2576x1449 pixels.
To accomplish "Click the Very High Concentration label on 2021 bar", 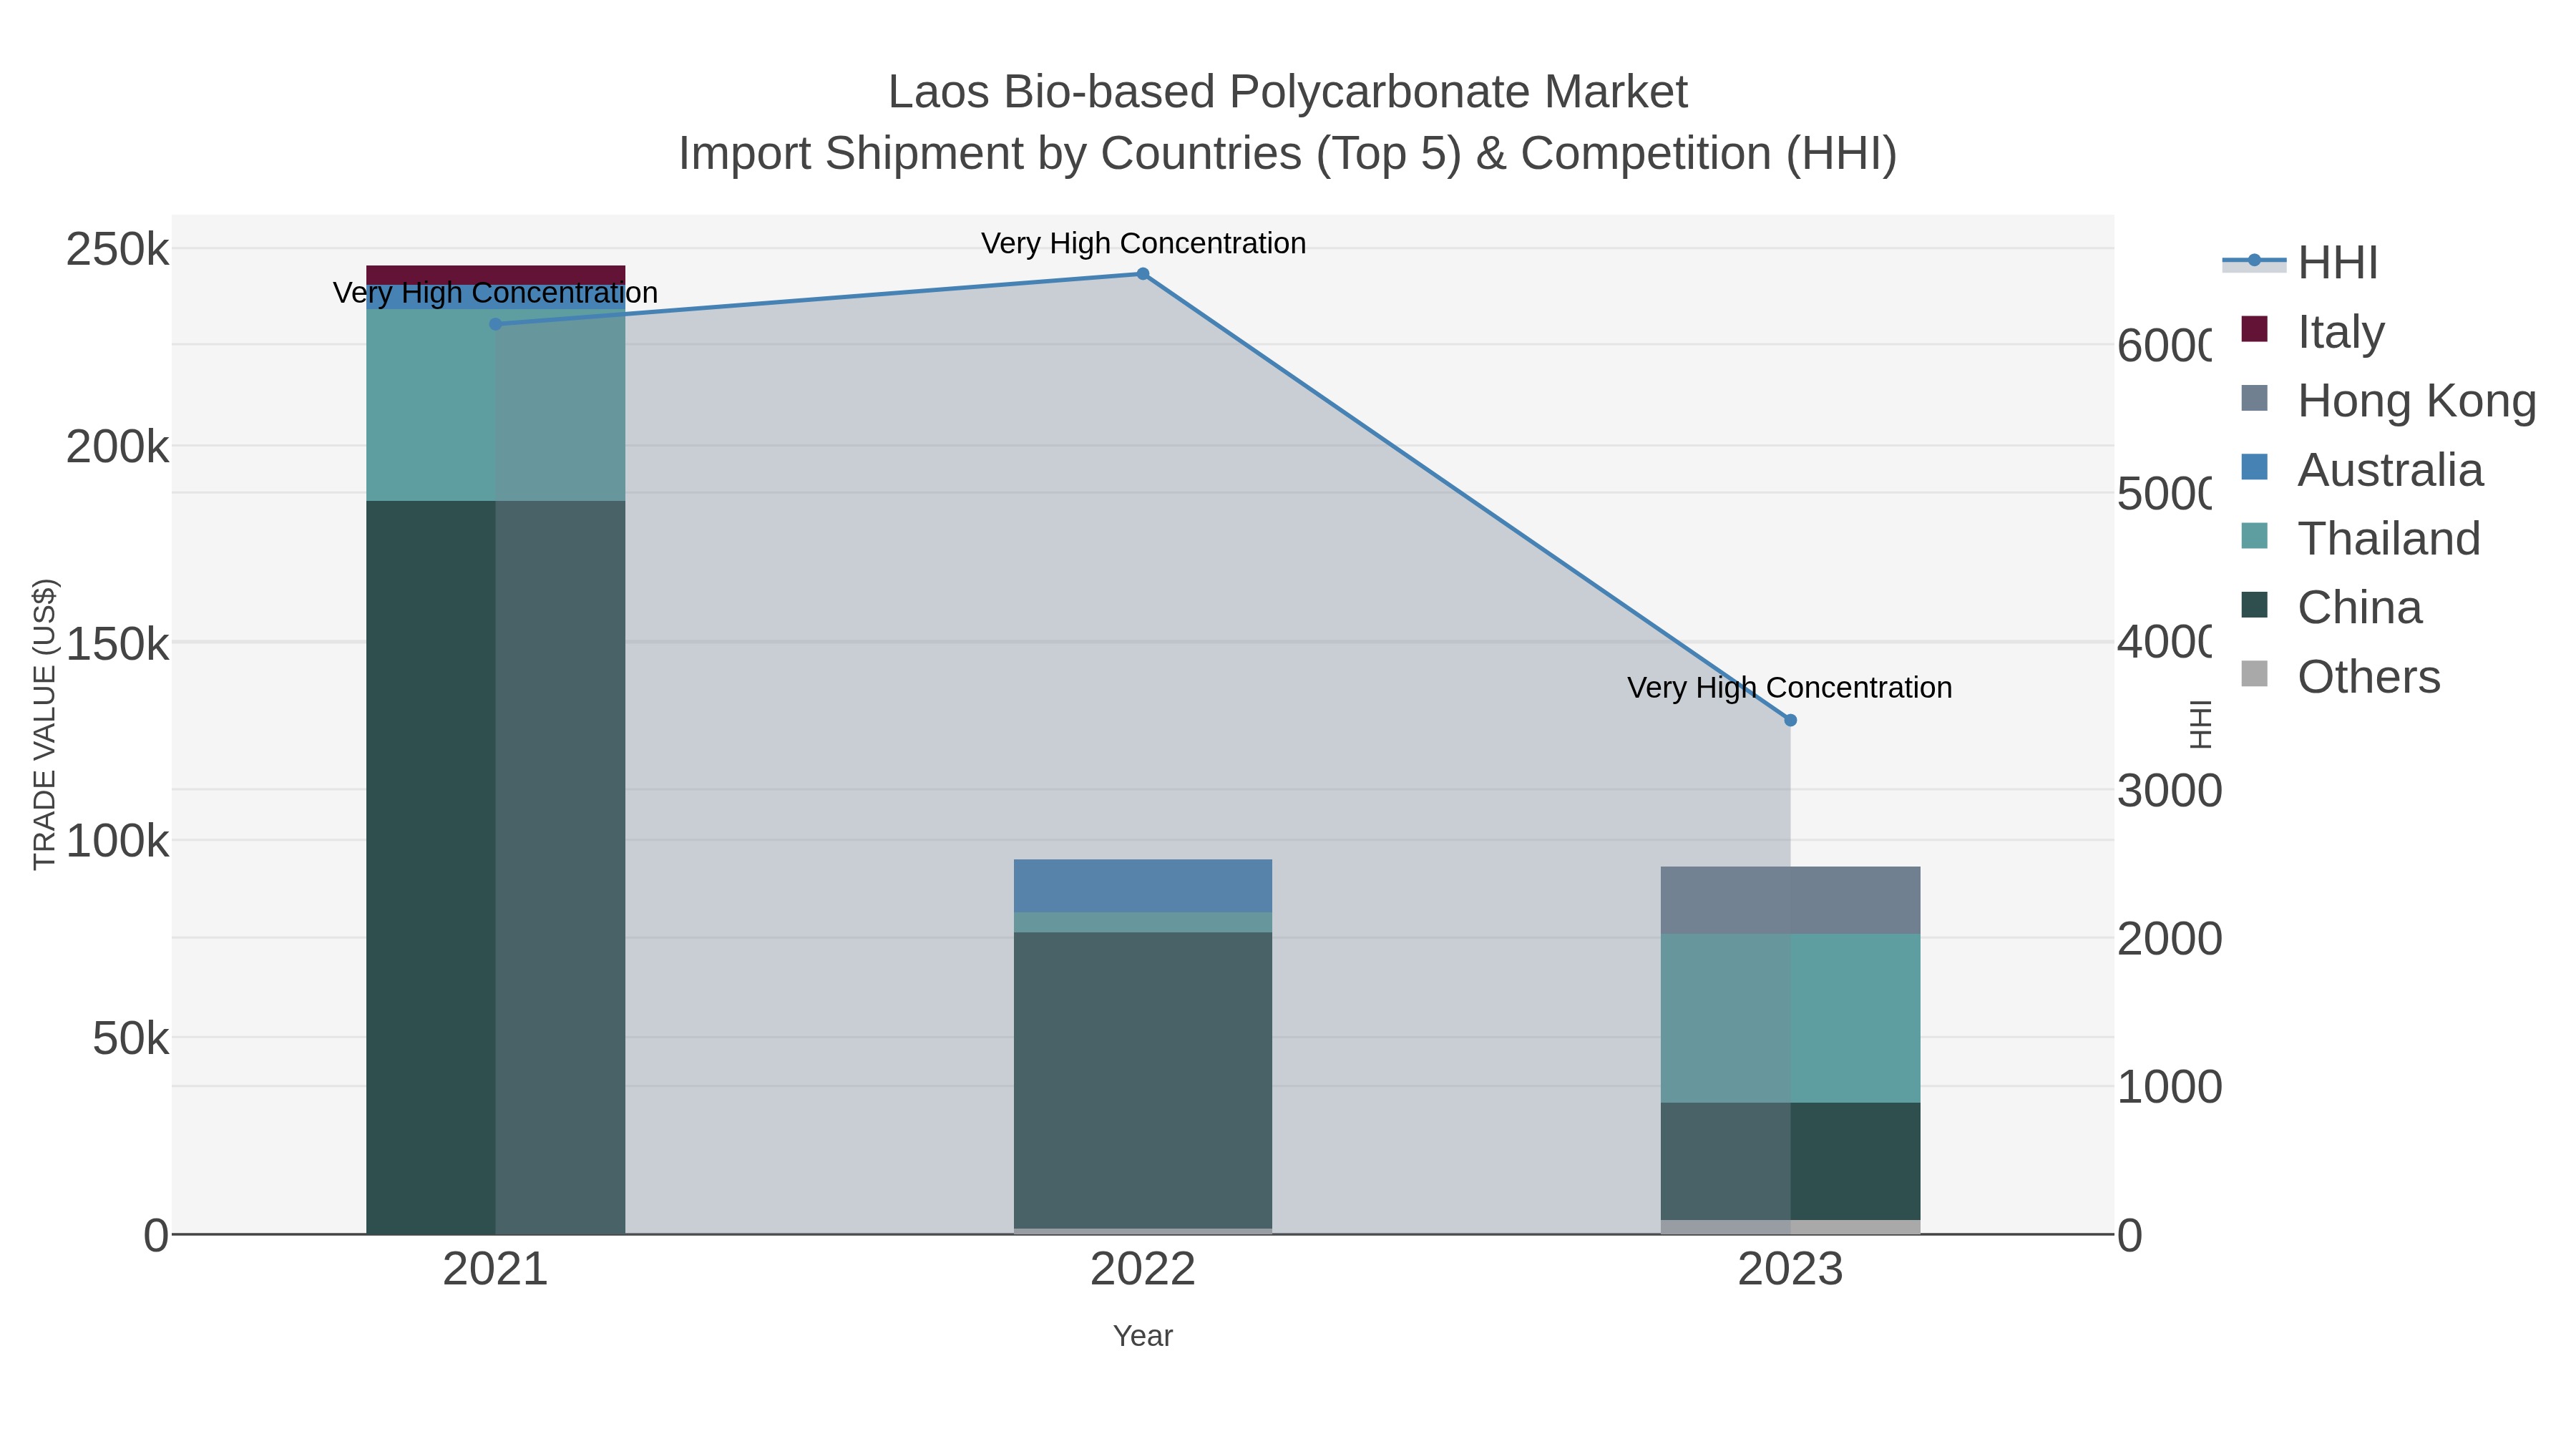I will [495, 293].
